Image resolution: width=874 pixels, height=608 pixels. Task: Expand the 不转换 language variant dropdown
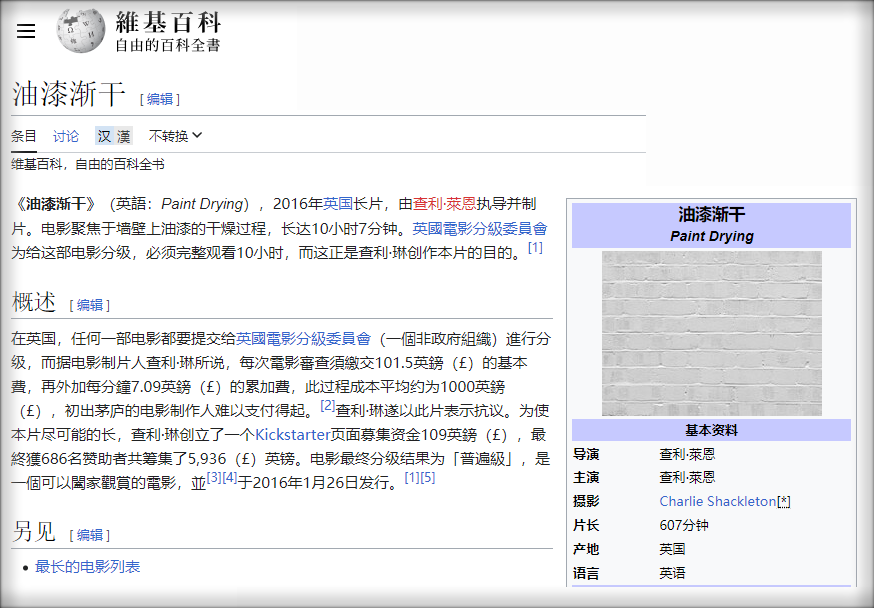176,136
